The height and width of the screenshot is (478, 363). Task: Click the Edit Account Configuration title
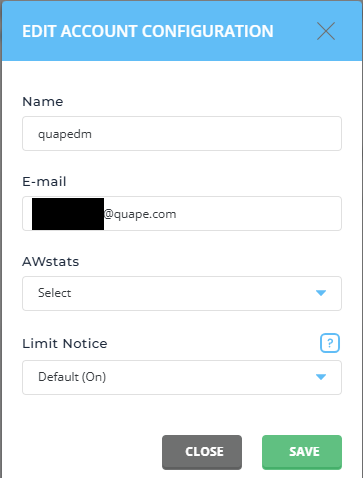tap(148, 31)
